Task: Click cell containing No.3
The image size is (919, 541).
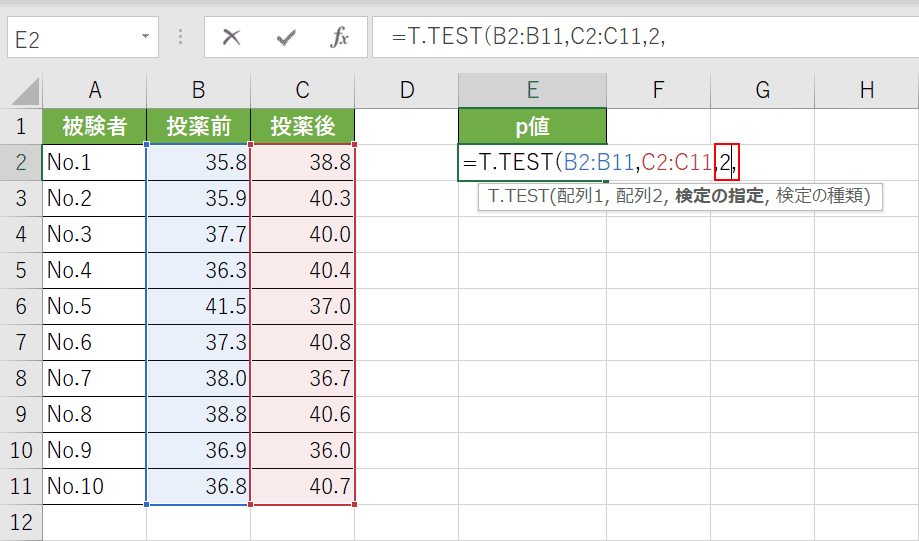Action: click(x=94, y=234)
